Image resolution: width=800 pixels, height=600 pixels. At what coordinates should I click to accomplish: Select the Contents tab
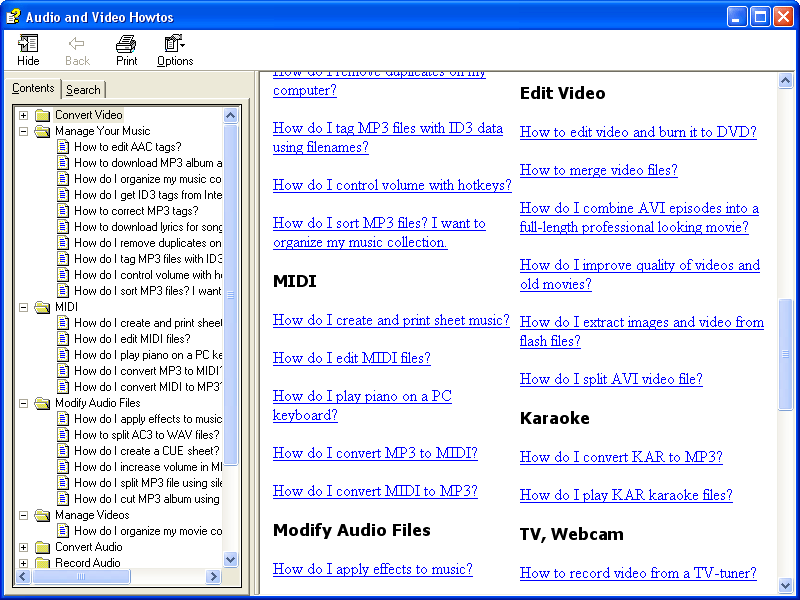click(33, 89)
